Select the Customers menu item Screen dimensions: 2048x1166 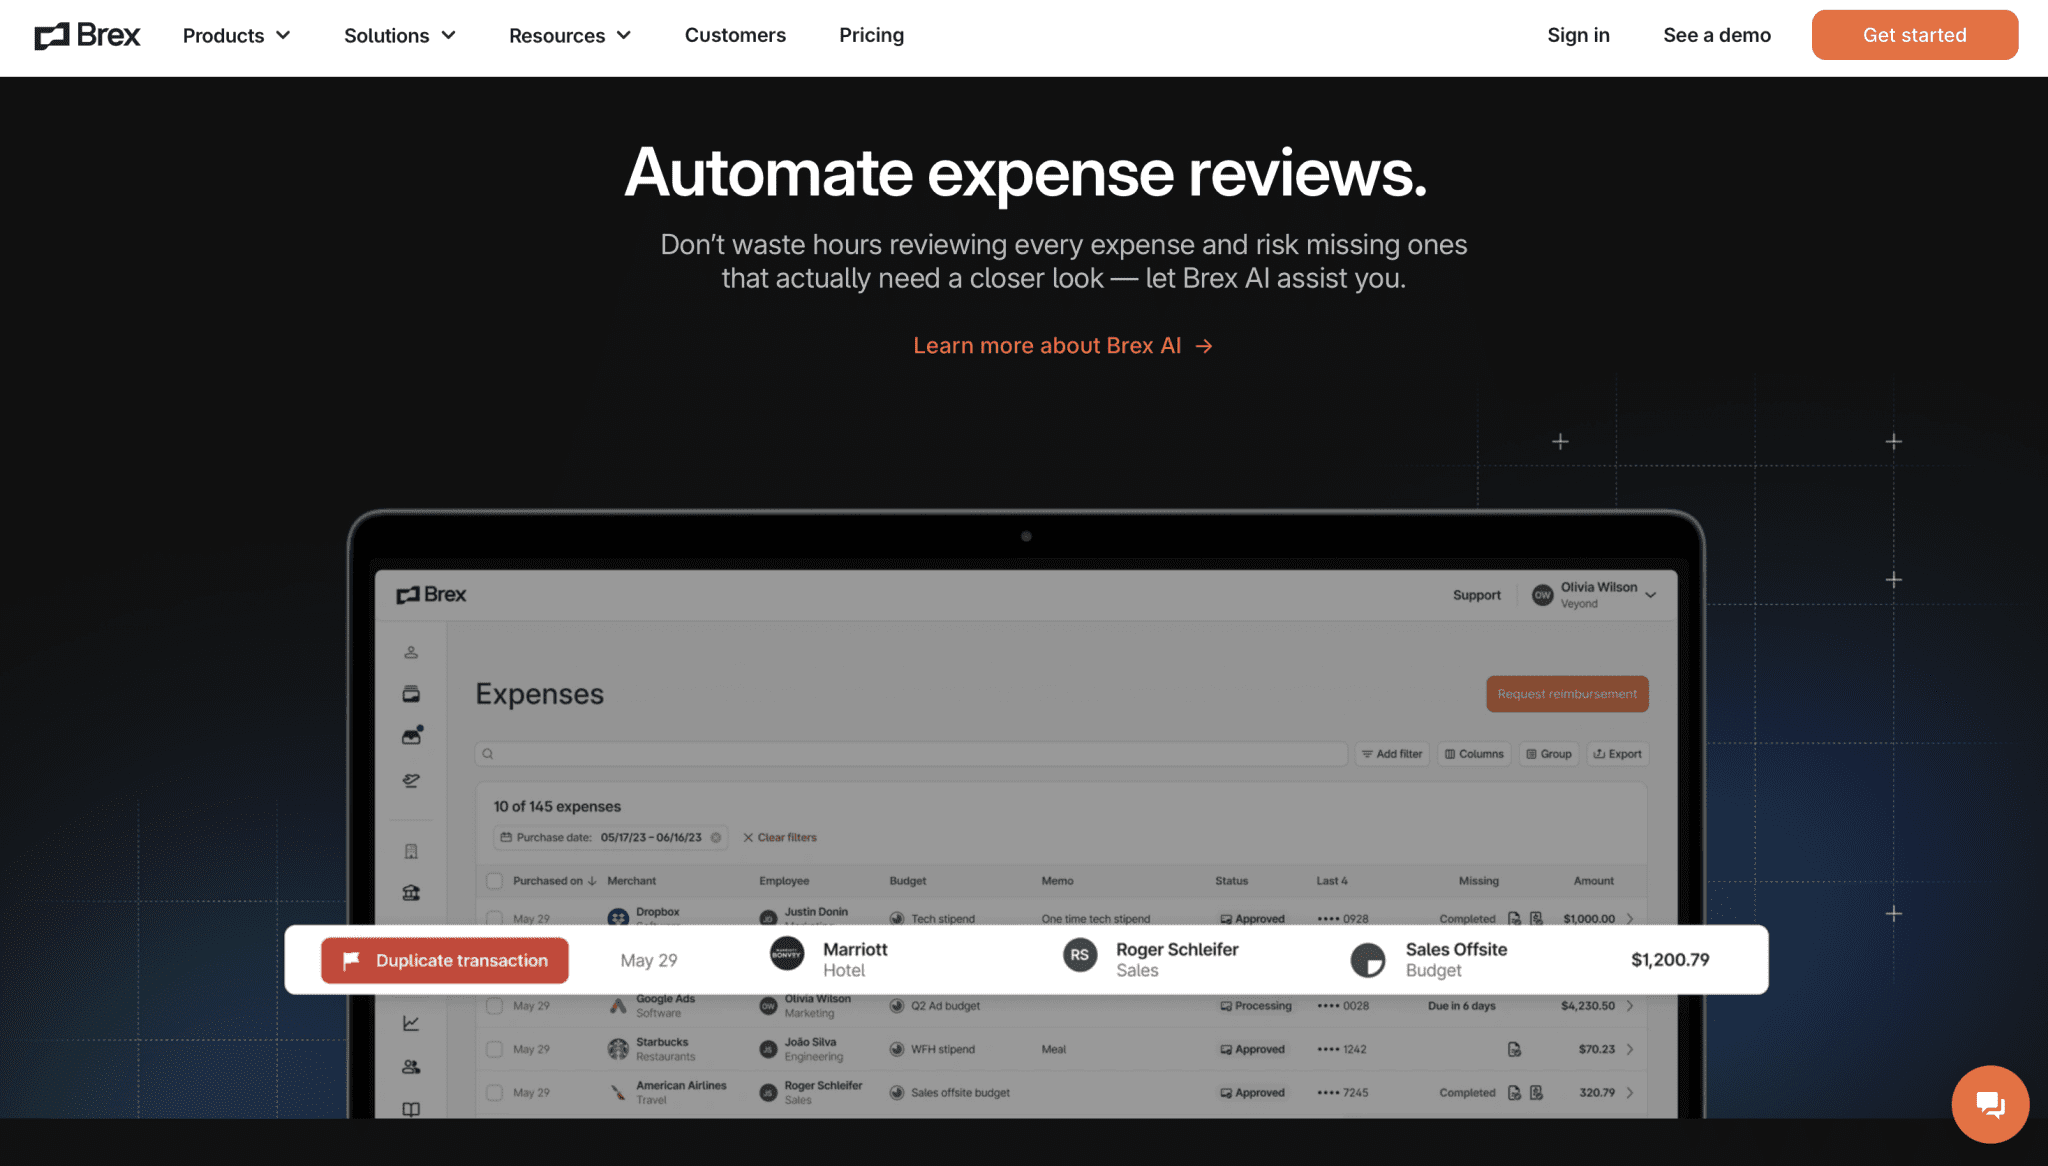735,35
